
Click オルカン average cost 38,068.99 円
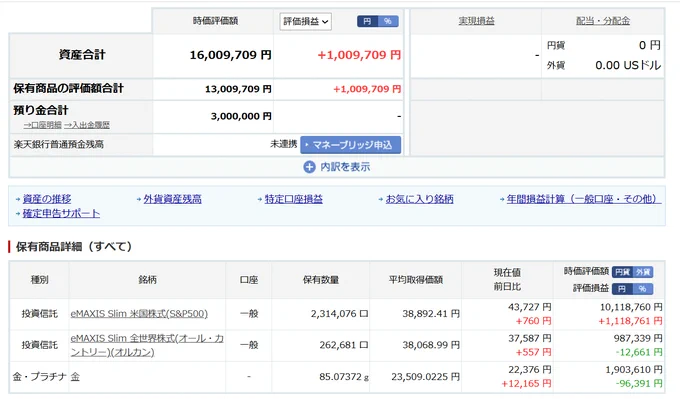coord(431,345)
